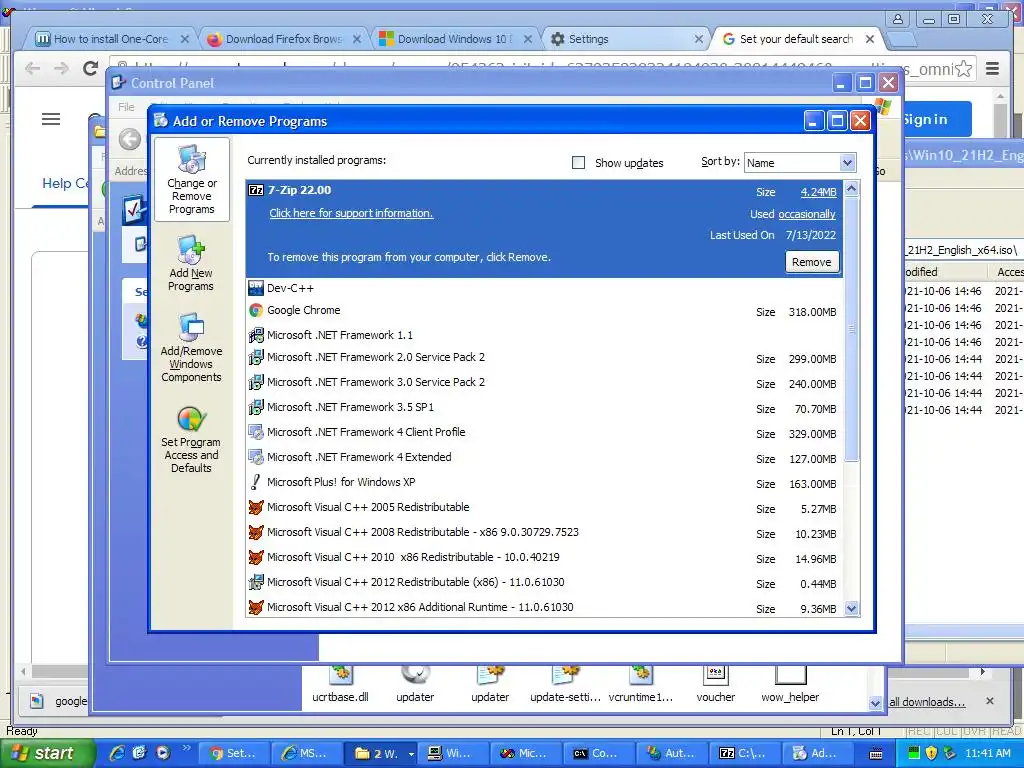This screenshot has width=1024, height=768.
Task: Bookmark this page with Chrome's star icon
Action: click(x=963, y=69)
